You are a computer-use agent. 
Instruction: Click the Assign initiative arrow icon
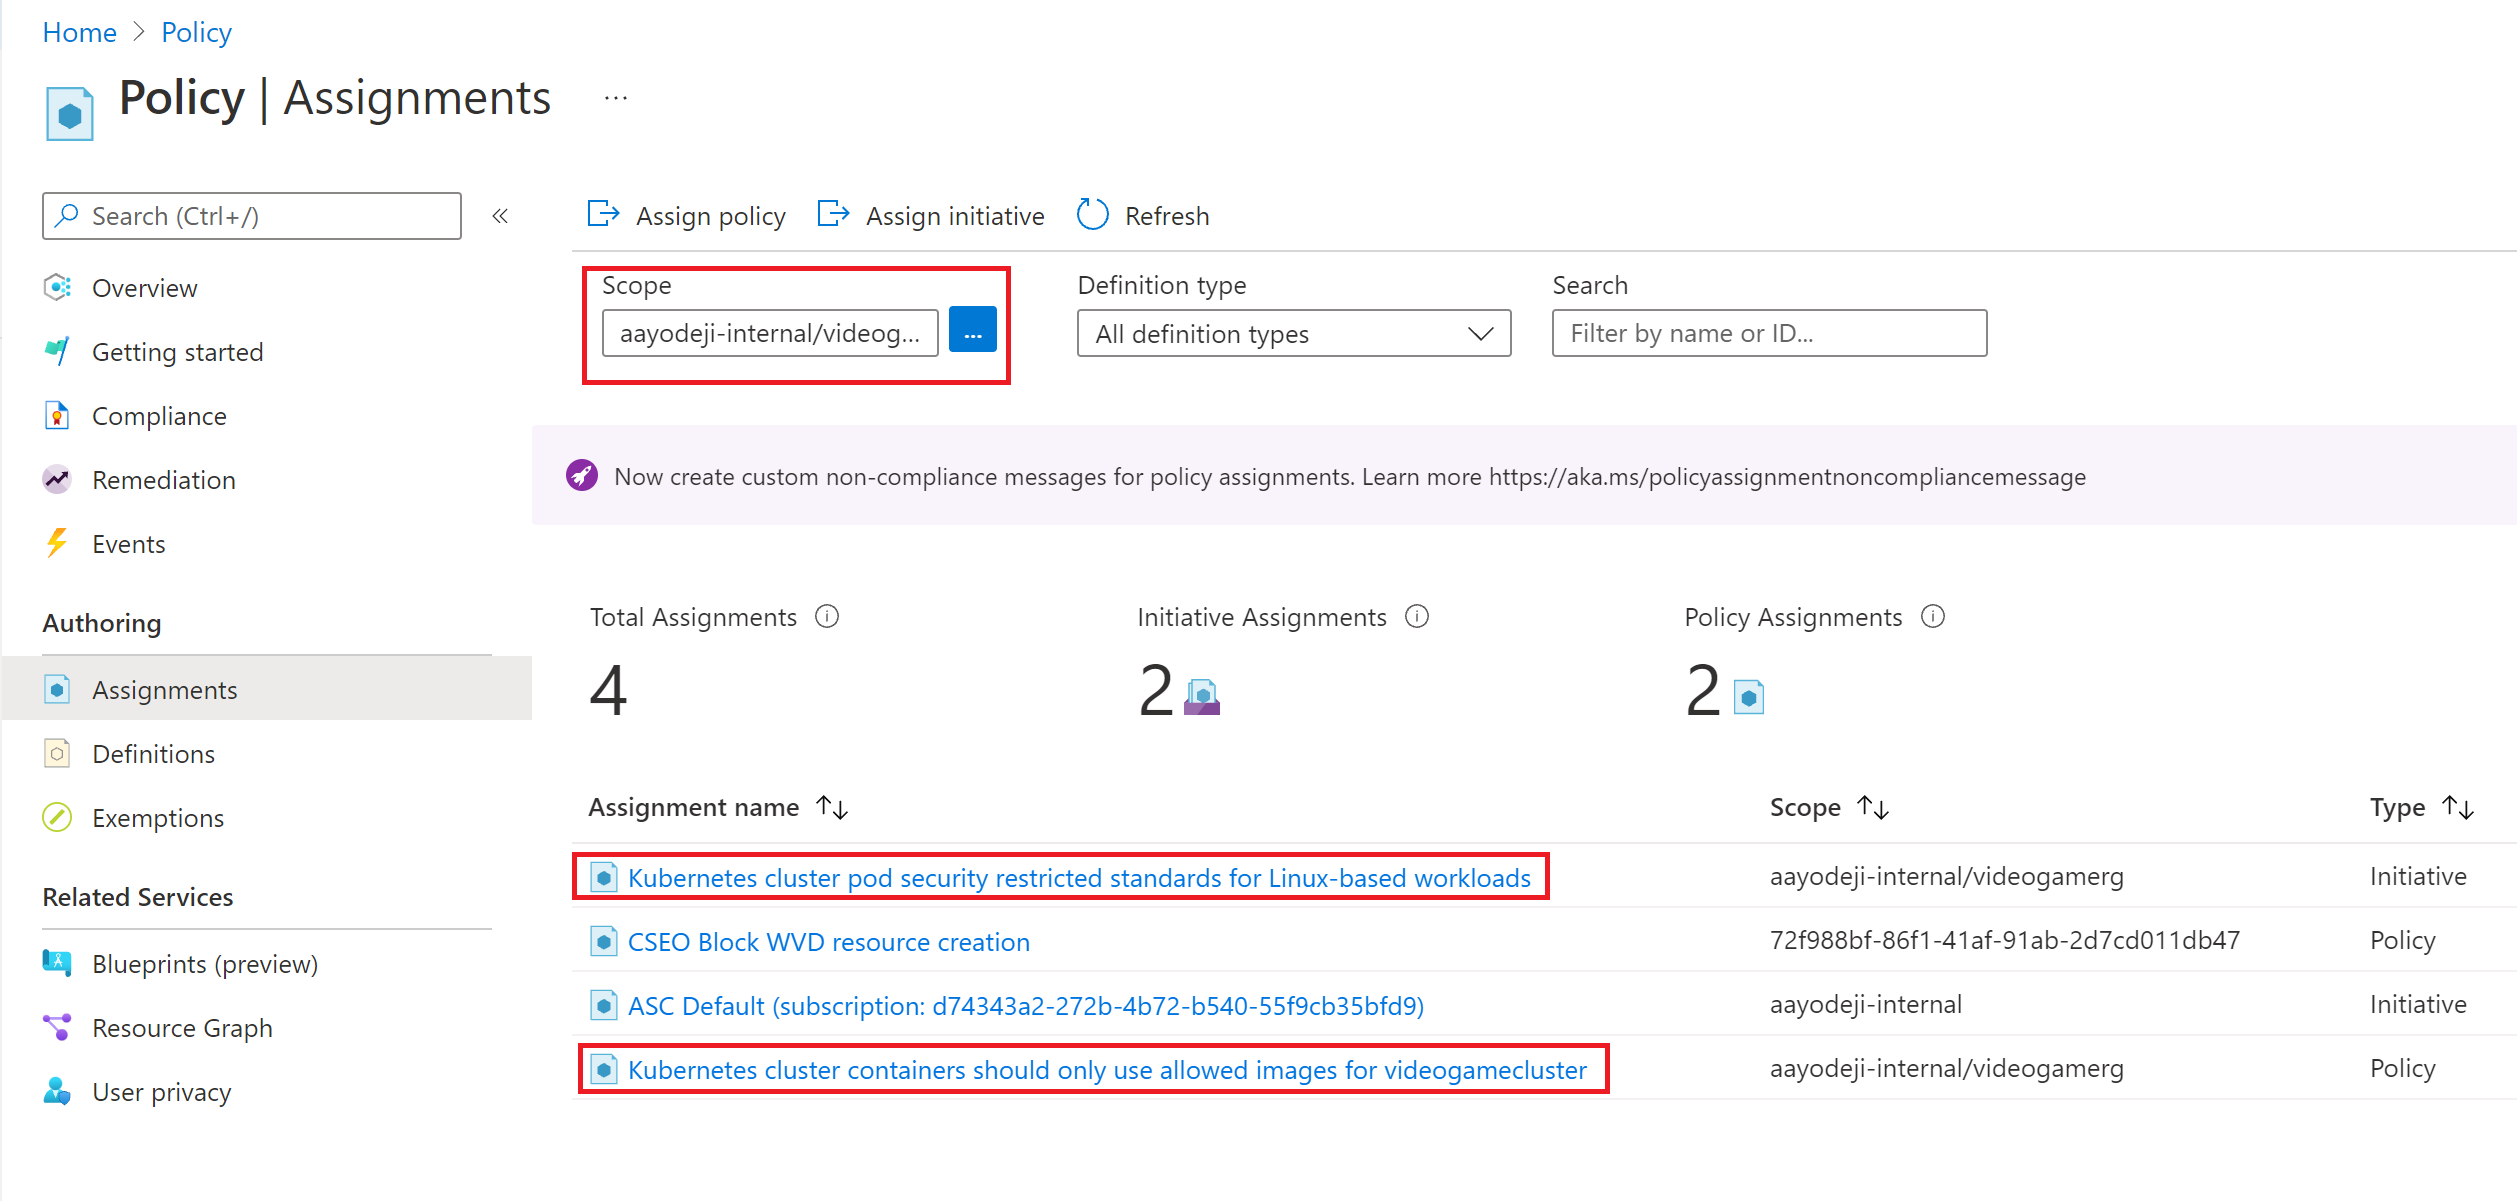pyautogui.click(x=833, y=214)
